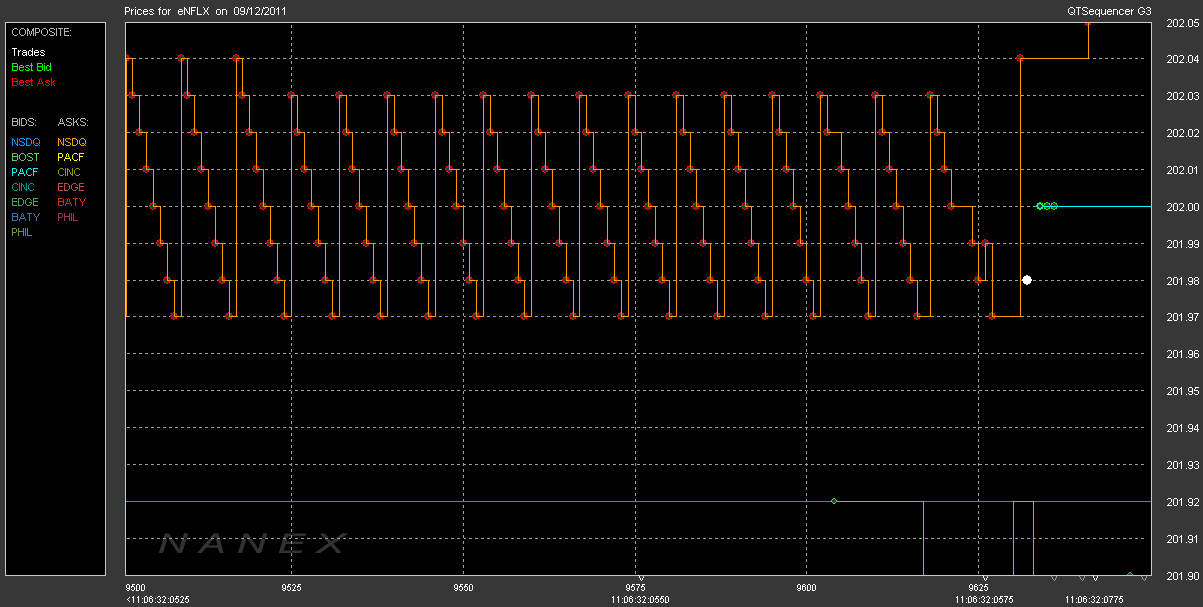Click the 9600 sequence axis label

pyautogui.click(x=806, y=587)
